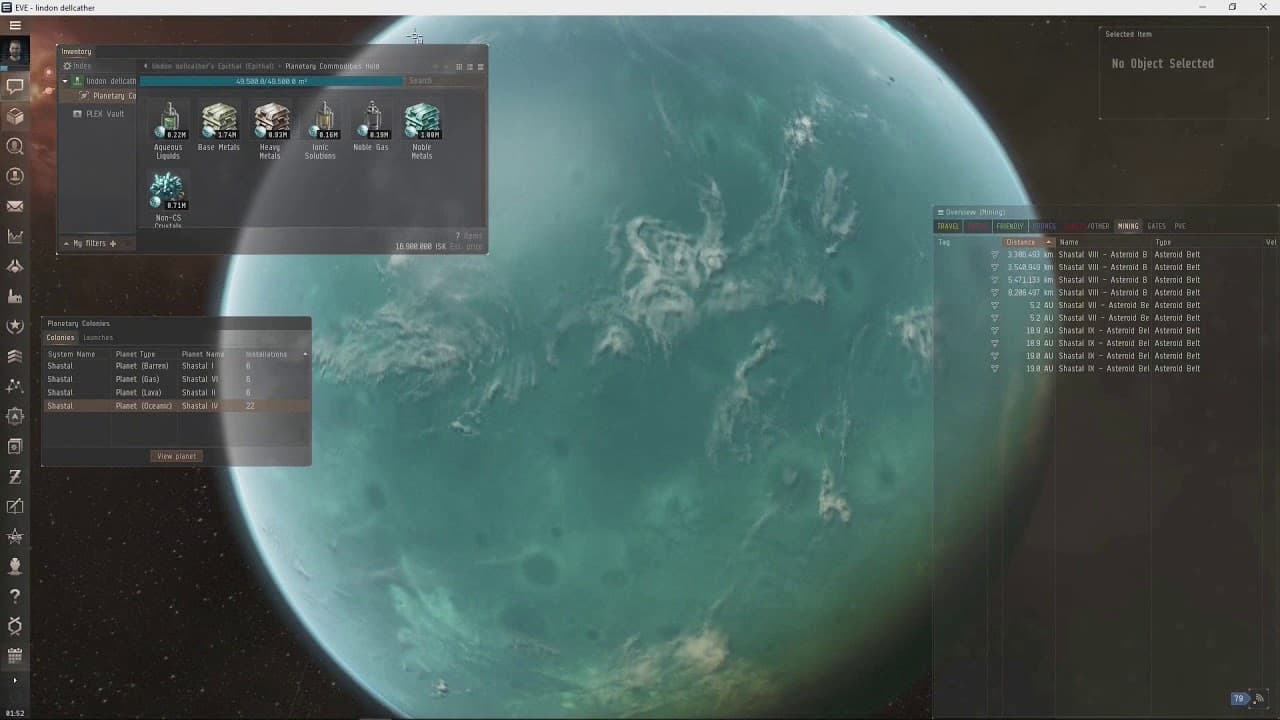Select the Aqueous Liquids item

coord(168,130)
